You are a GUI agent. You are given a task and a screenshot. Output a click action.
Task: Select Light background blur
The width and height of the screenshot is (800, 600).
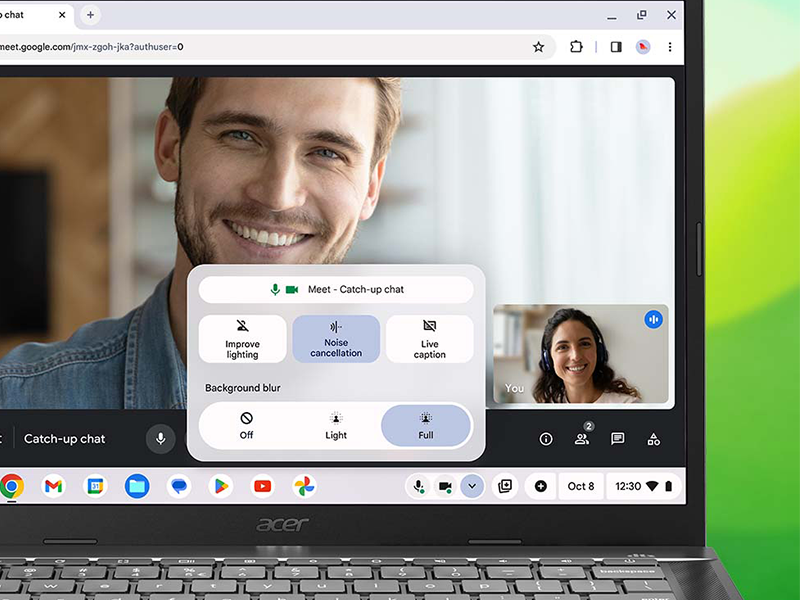(x=335, y=425)
